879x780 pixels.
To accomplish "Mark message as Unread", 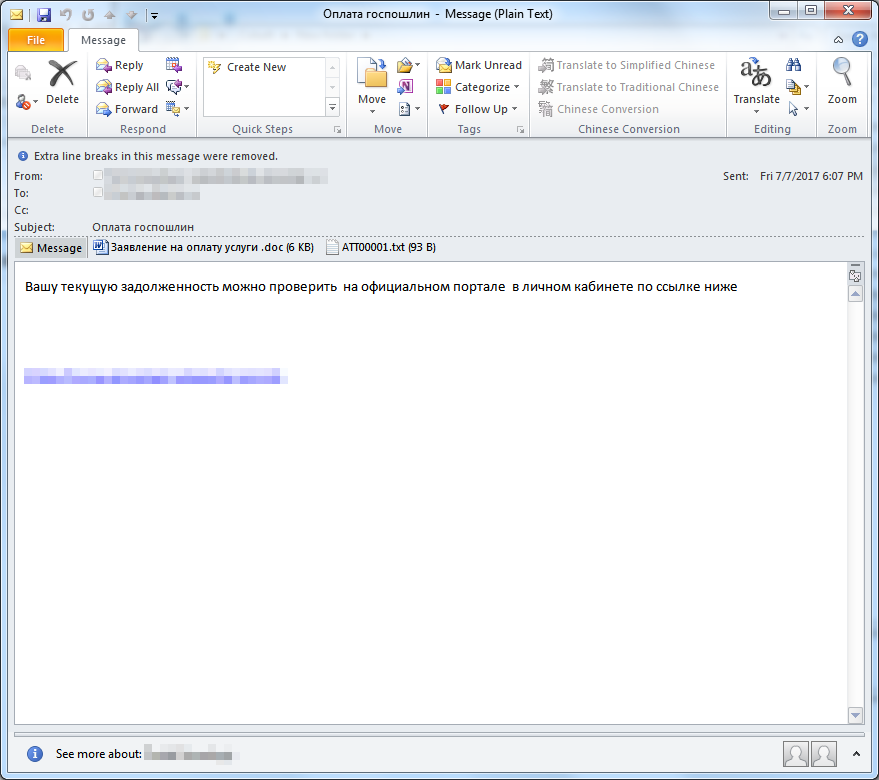I will coord(478,65).
